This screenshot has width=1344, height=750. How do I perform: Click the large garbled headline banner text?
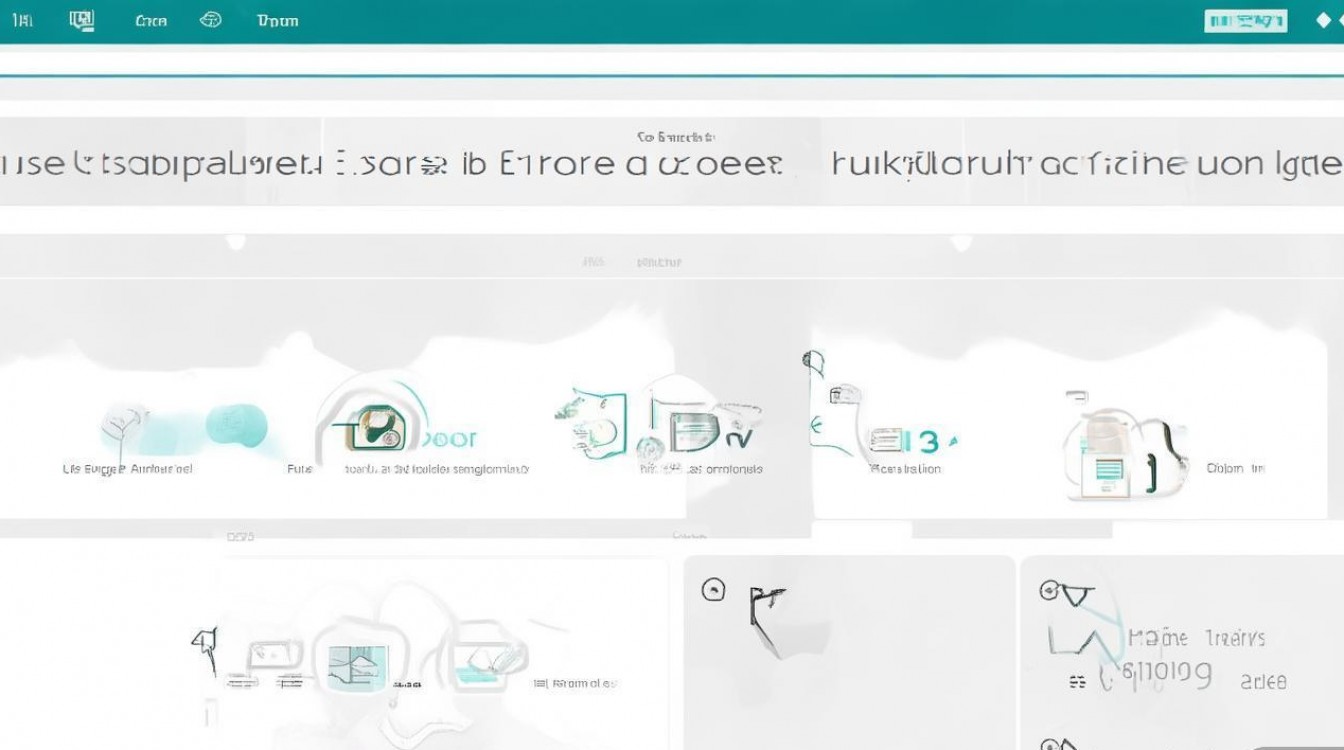[x=672, y=164]
